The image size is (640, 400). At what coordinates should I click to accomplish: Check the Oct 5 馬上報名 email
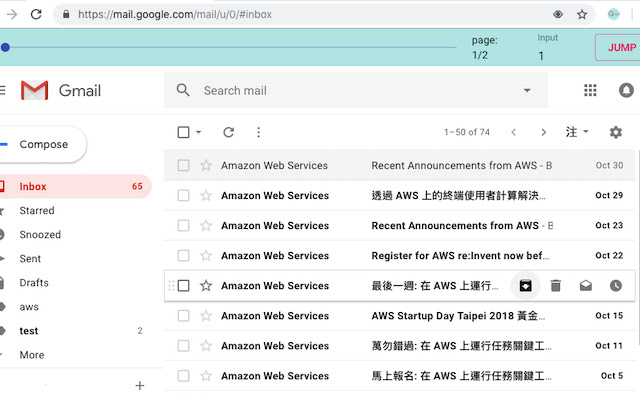click(183, 376)
